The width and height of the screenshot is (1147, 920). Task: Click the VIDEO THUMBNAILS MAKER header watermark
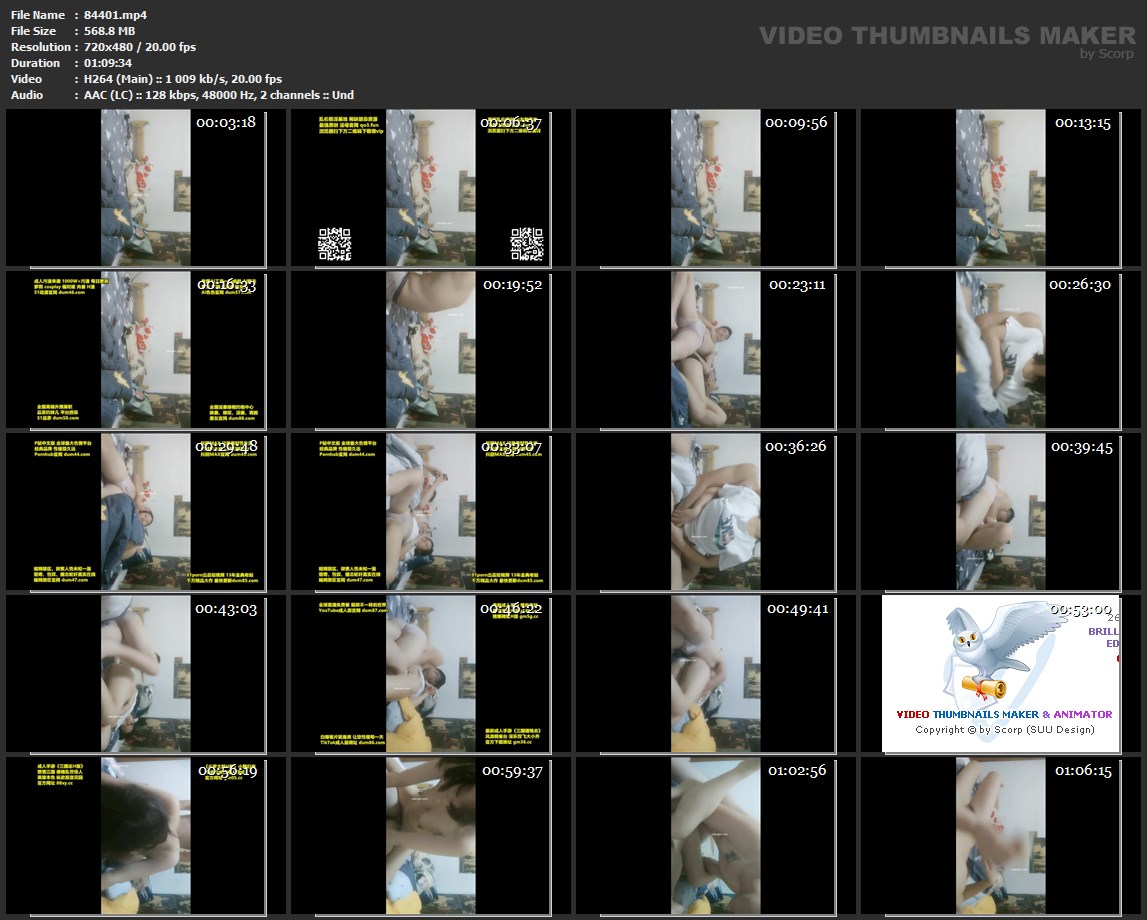tap(947, 36)
